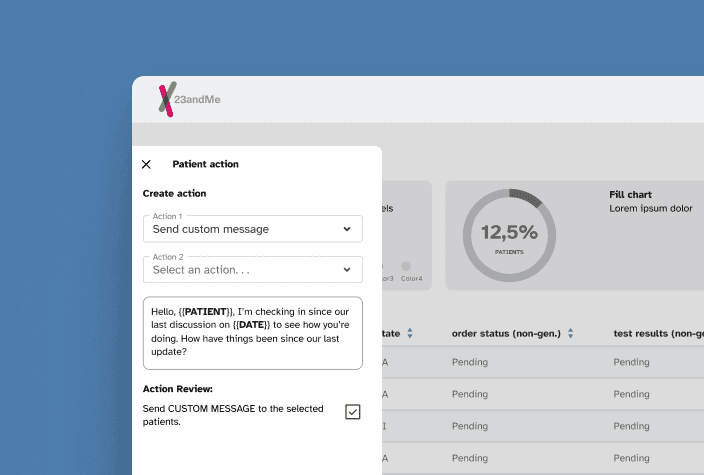The width and height of the screenshot is (704, 475).
Task: Click the custom message text box
Action: [x=253, y=333]
